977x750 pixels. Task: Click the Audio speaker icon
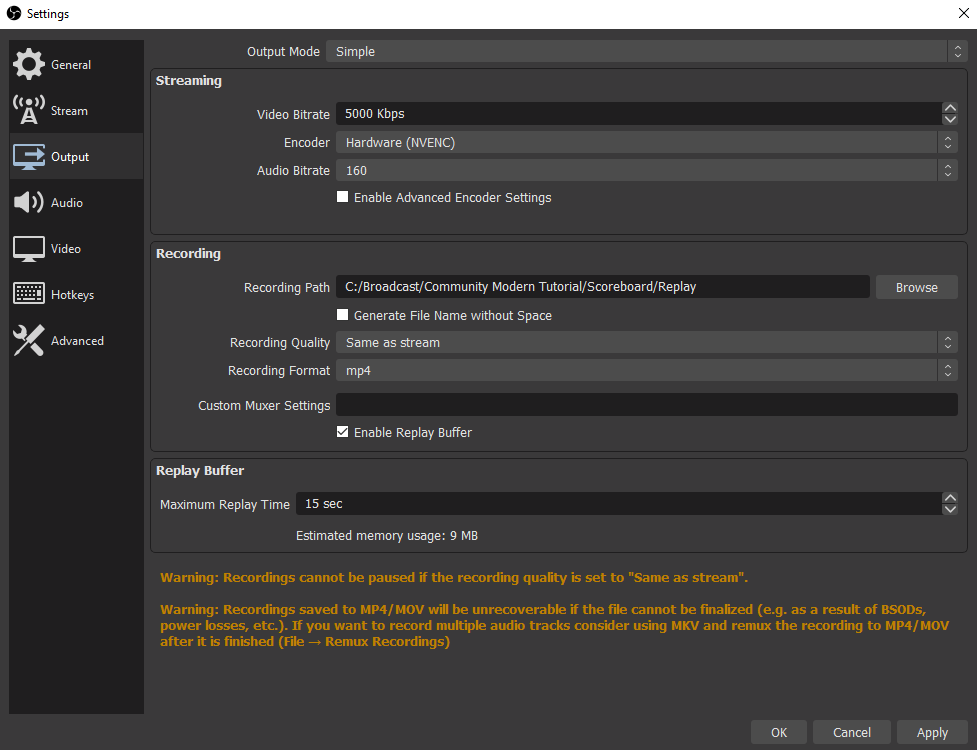click(29, 202)
